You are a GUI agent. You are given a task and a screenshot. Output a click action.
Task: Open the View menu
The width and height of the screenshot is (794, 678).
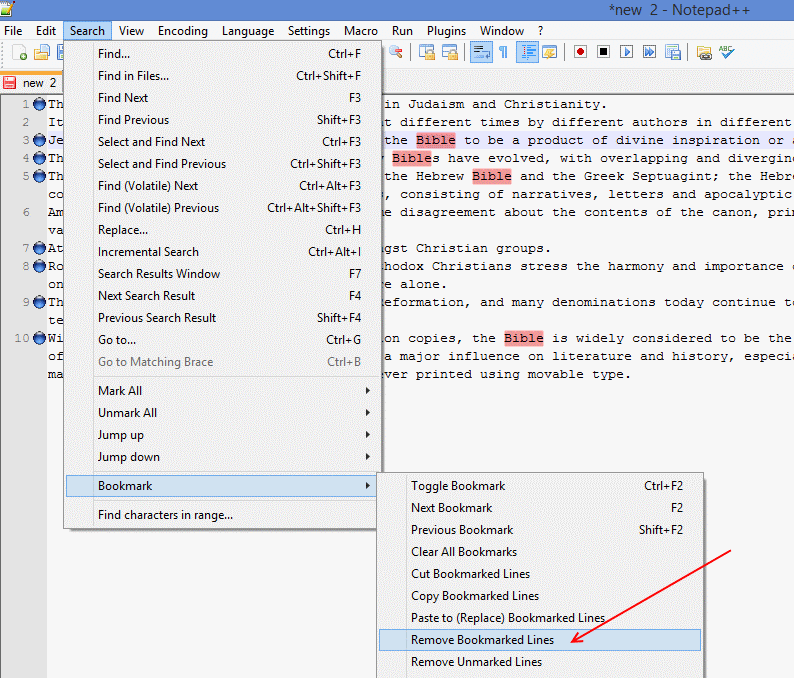[x=131, y=31]
